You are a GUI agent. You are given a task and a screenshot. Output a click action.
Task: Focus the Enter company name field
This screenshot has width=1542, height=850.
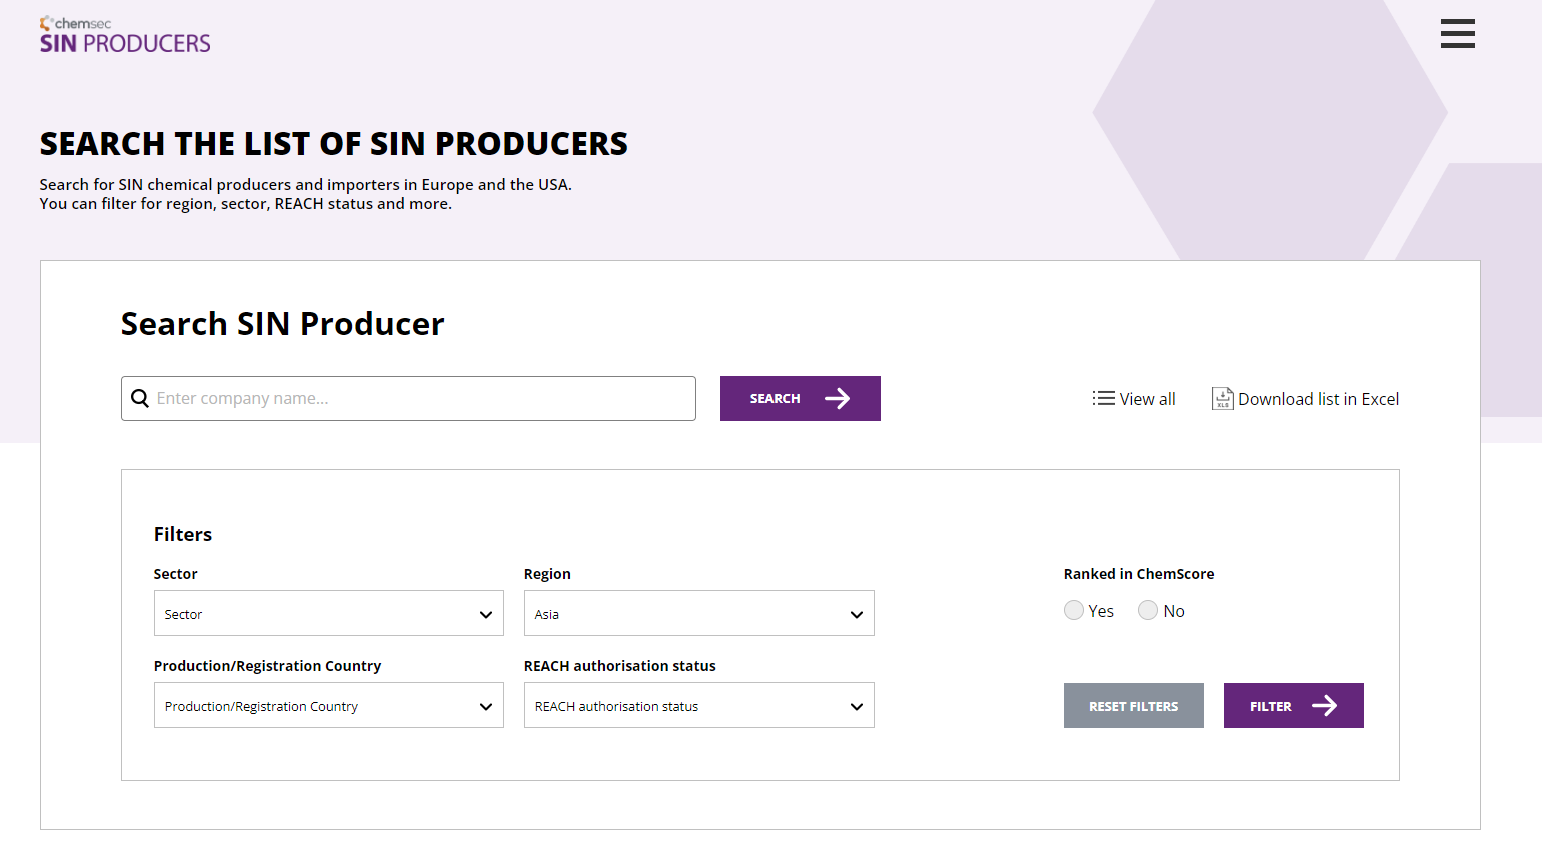408,398
